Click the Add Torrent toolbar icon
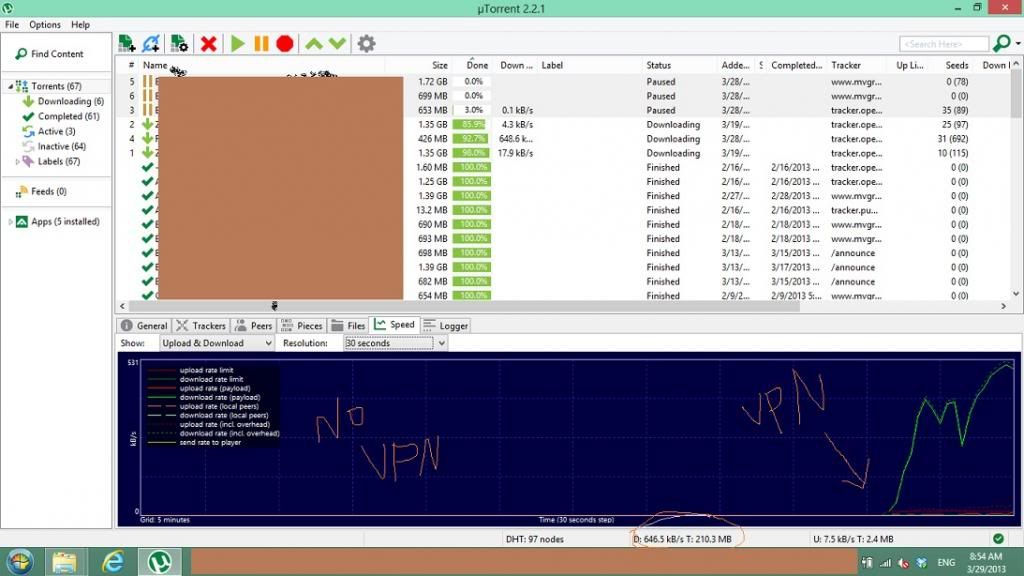Image resolution: width=1024 pixels, height=576 pixels. [127, 44]
